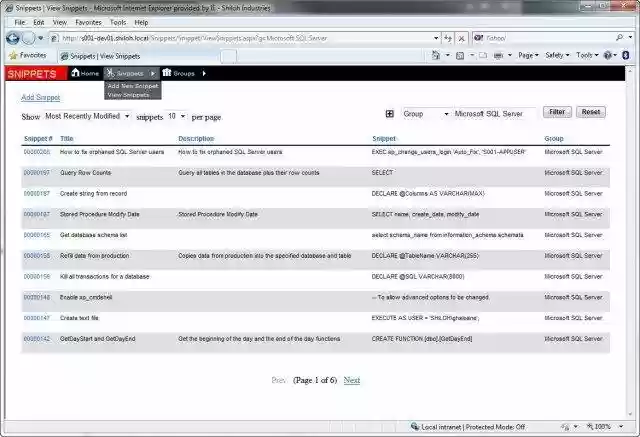Open snippet number link for 'Enable xp_cmdshell'

(37, 297)
